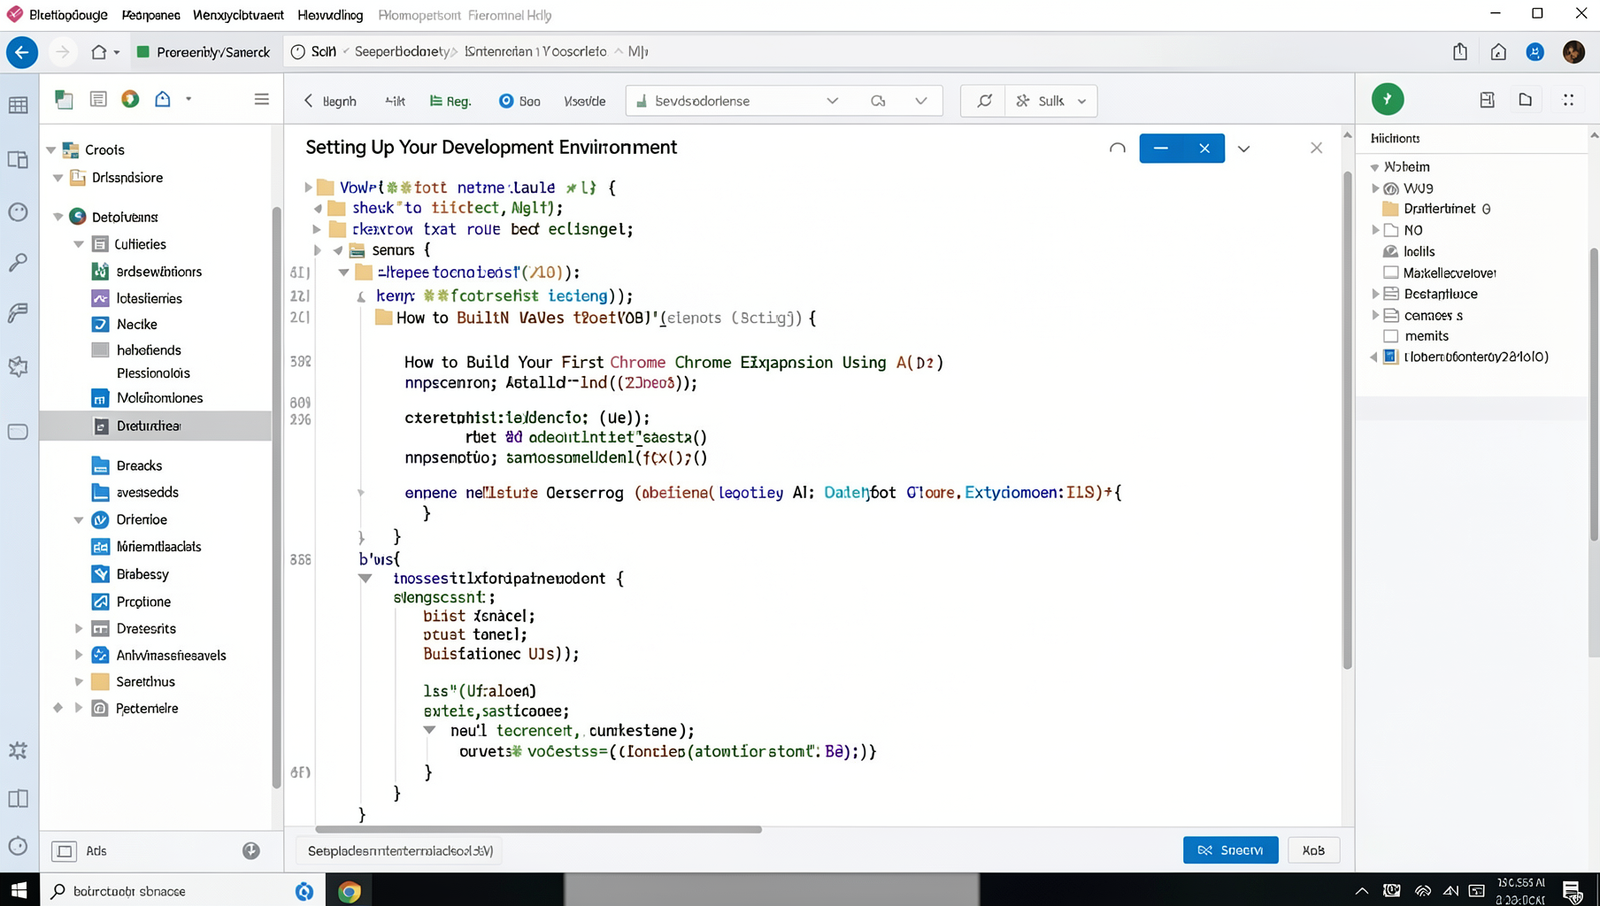Click the document list icon in sidebar toolbar
Screen dimensions: 1600x906
point(98,99)
